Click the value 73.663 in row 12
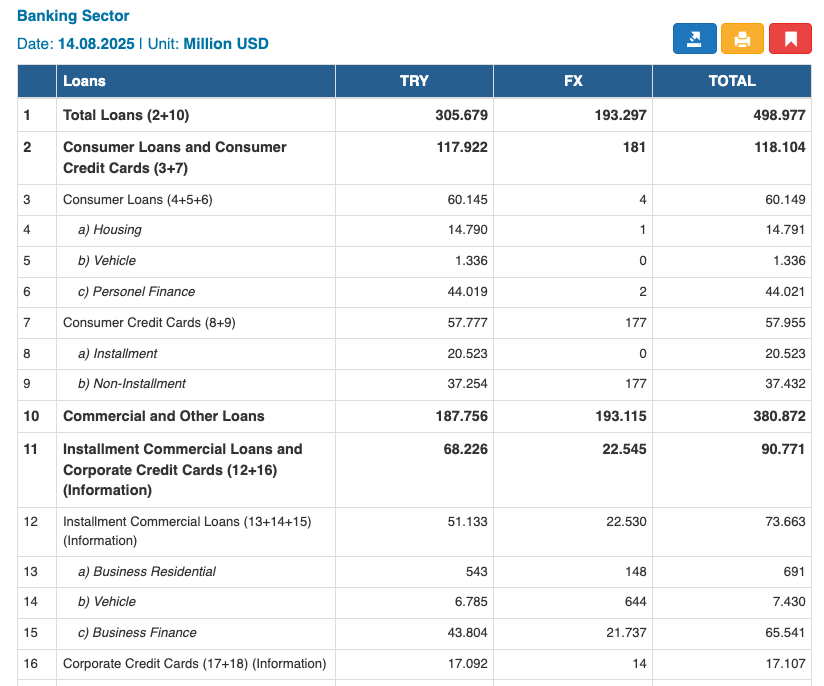 tap(785, 522)
